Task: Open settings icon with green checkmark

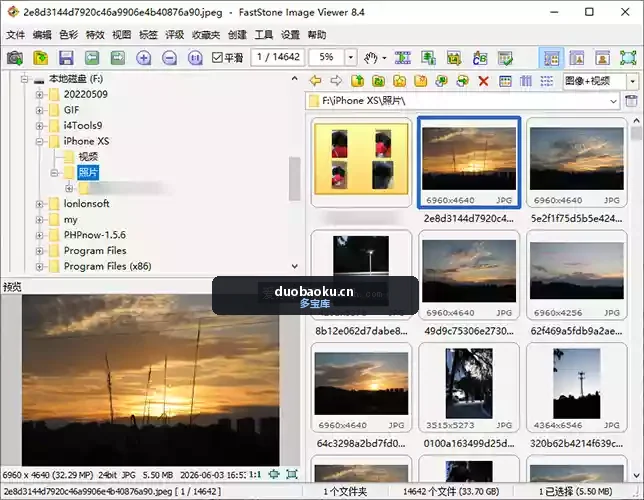Action: (x=505, y=58)
